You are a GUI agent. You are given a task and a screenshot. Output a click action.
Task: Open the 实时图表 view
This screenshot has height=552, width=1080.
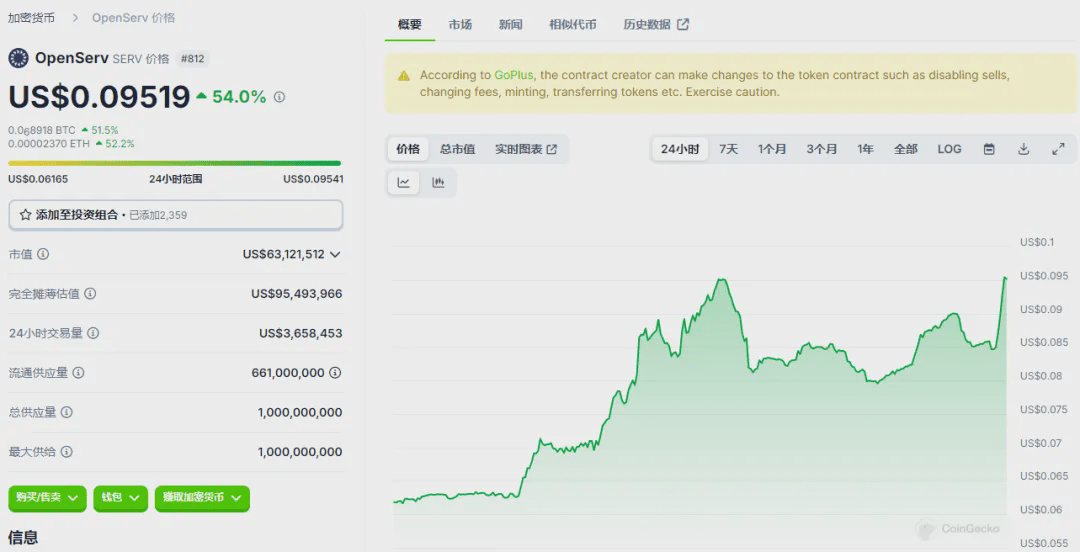click(526, 149)
